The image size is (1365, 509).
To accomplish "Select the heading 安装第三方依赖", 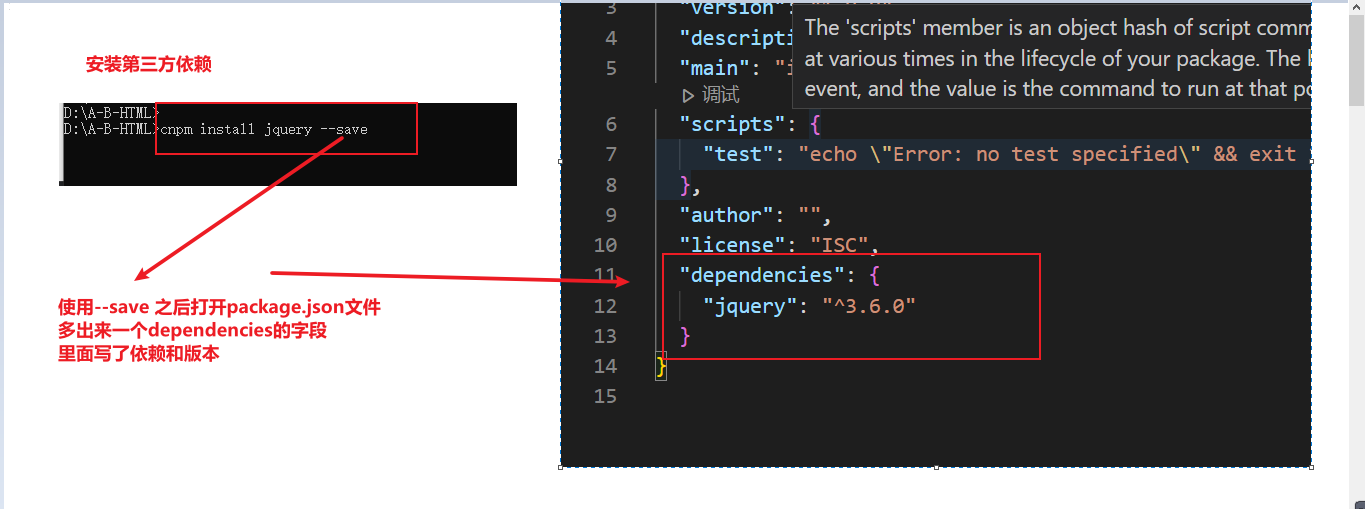I will [149, 65].
